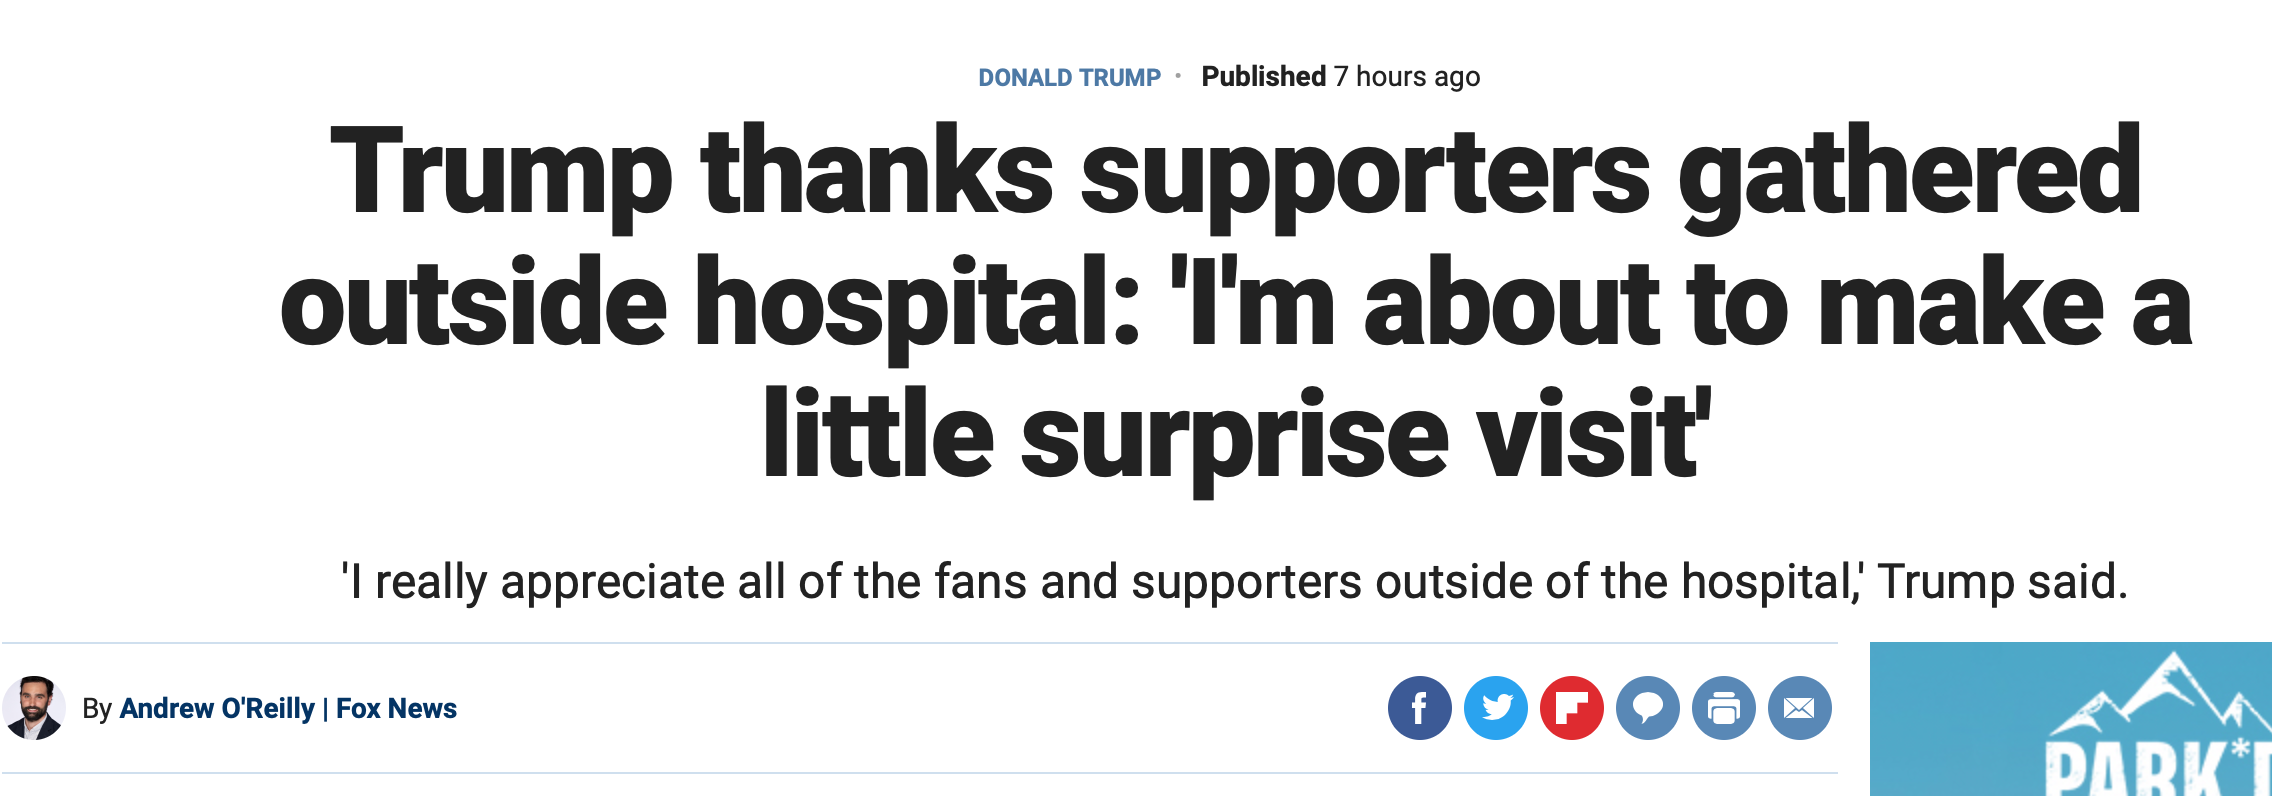Share via the red Flipboard icon
The height and width of the screenshot is (796, 2272).
1571,708
